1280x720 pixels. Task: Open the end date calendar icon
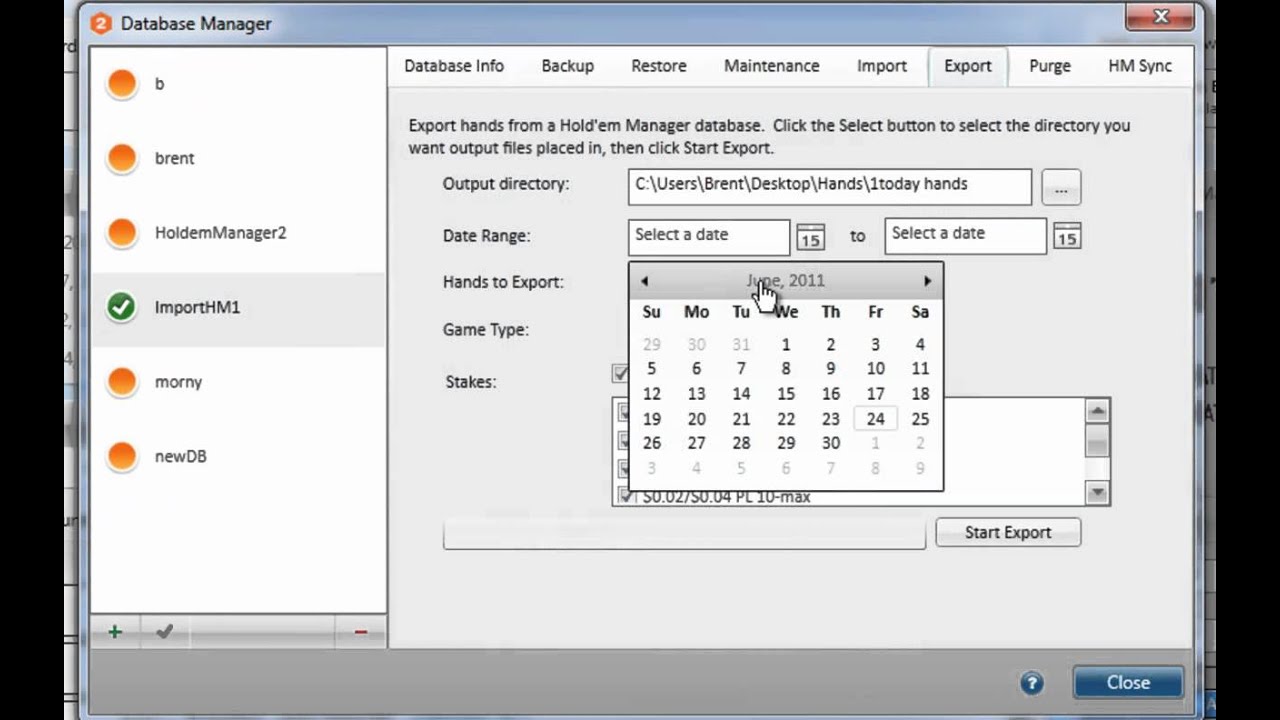pos(1067,237)
